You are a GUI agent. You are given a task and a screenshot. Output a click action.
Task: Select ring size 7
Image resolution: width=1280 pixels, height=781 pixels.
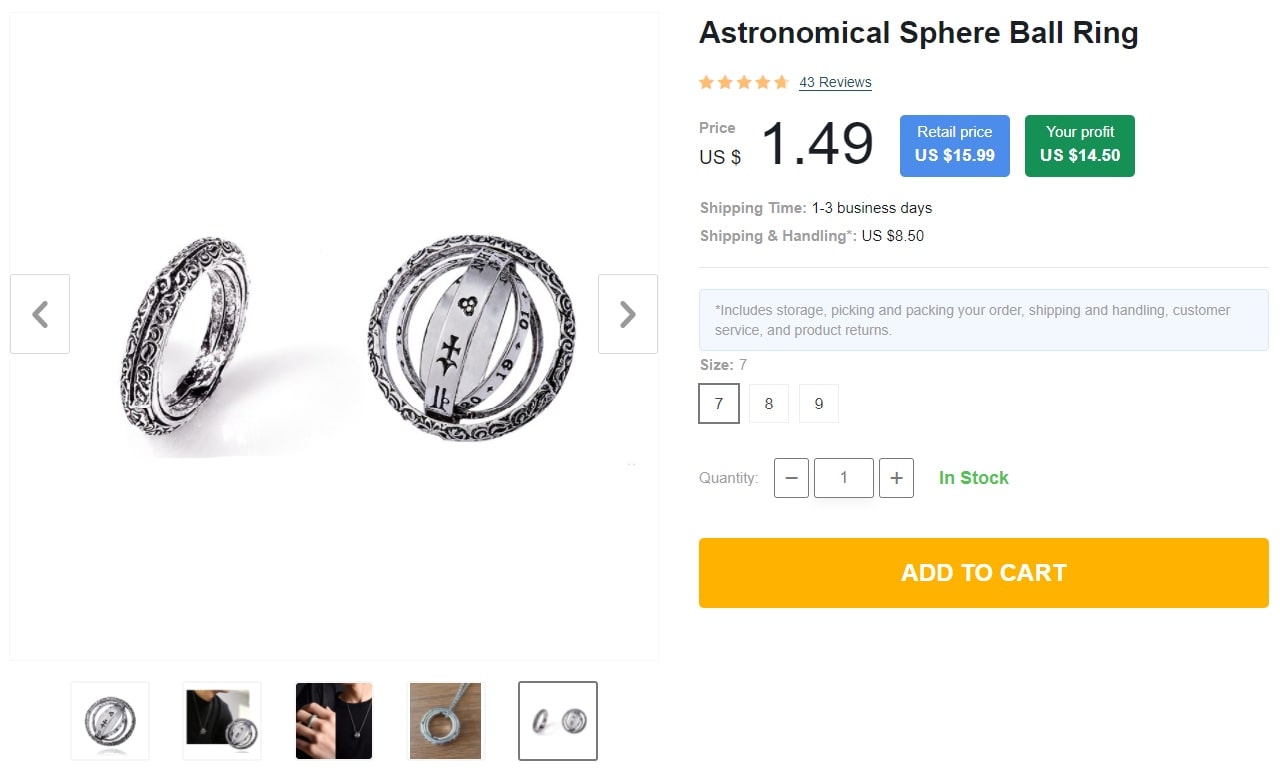(x=719, y=403)
